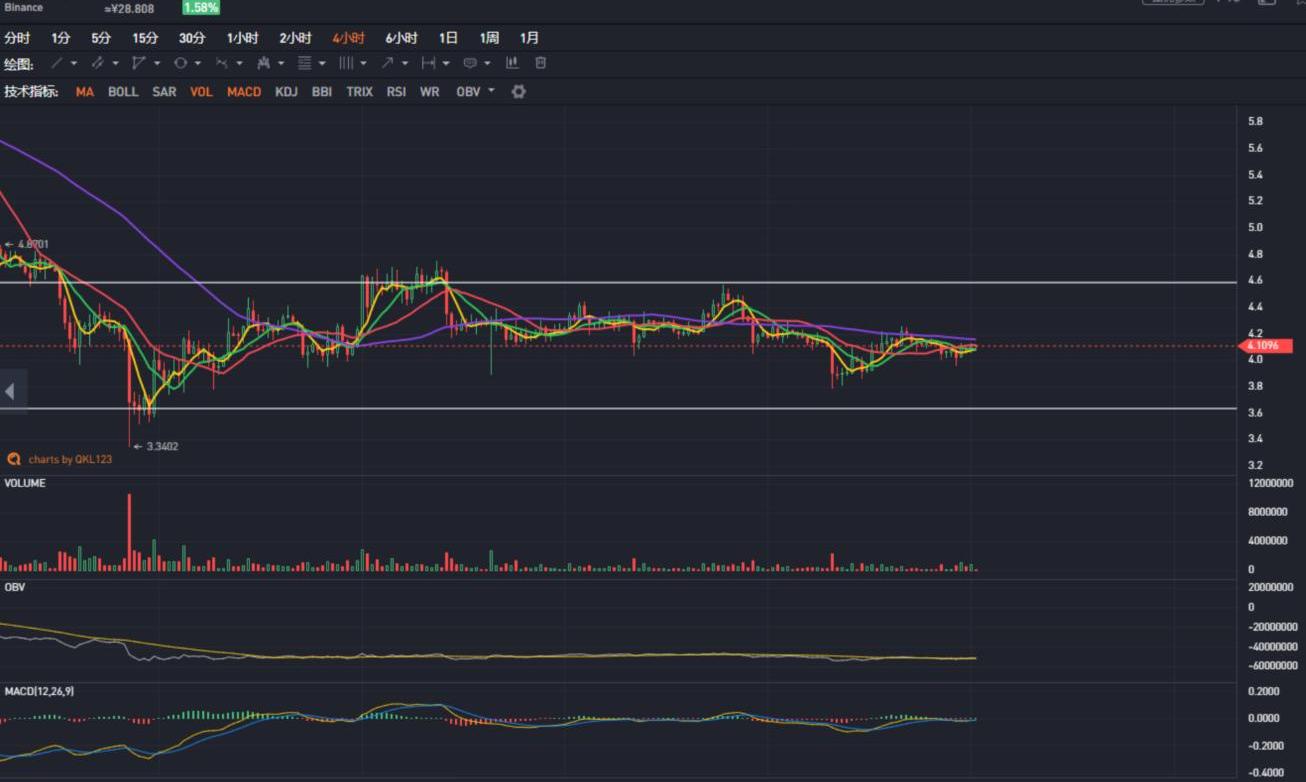Select the 1日 timeframe tab
This screenshot has width=1306, height=782.
pos(448,38)
